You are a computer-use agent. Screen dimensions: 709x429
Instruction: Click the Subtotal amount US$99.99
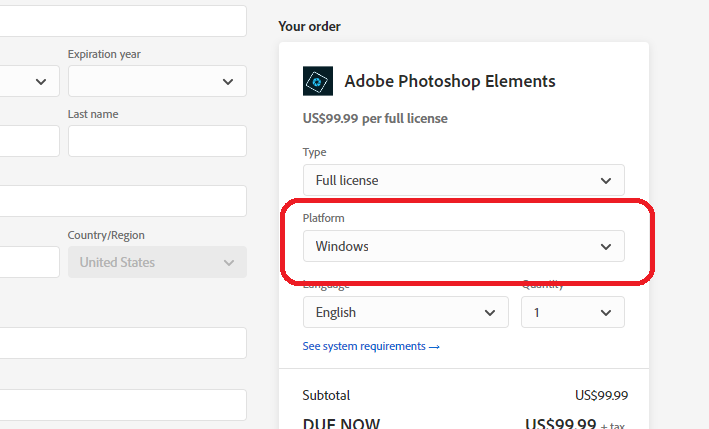click(601, 395)
